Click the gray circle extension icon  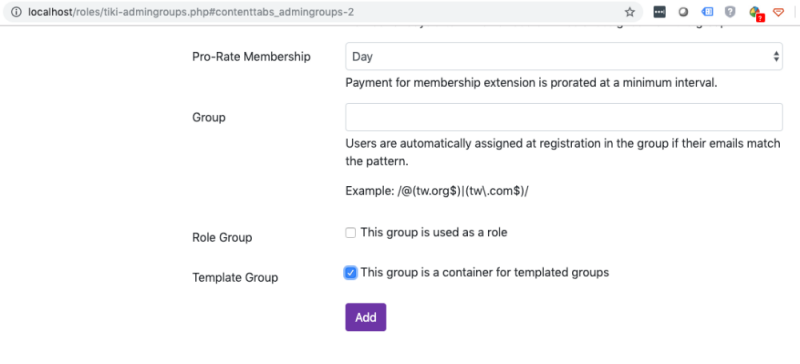tap(683, 12)
